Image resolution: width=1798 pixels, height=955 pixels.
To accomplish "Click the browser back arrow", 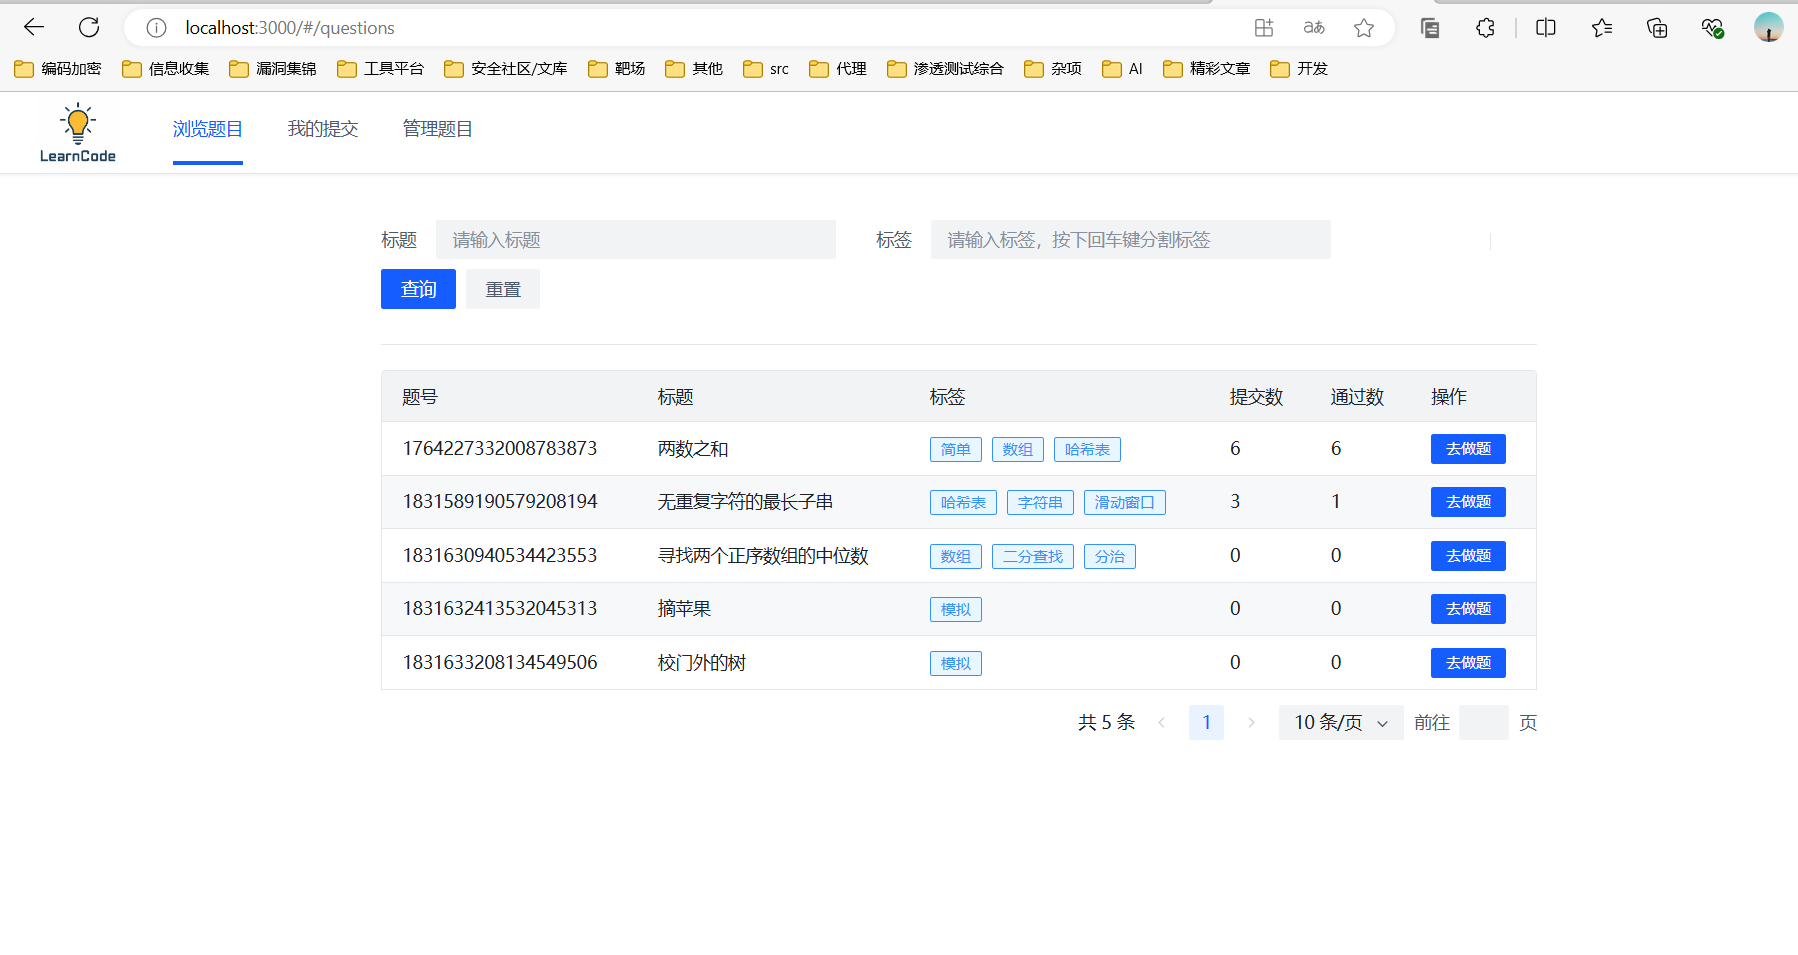I will (x=34, y=27).
